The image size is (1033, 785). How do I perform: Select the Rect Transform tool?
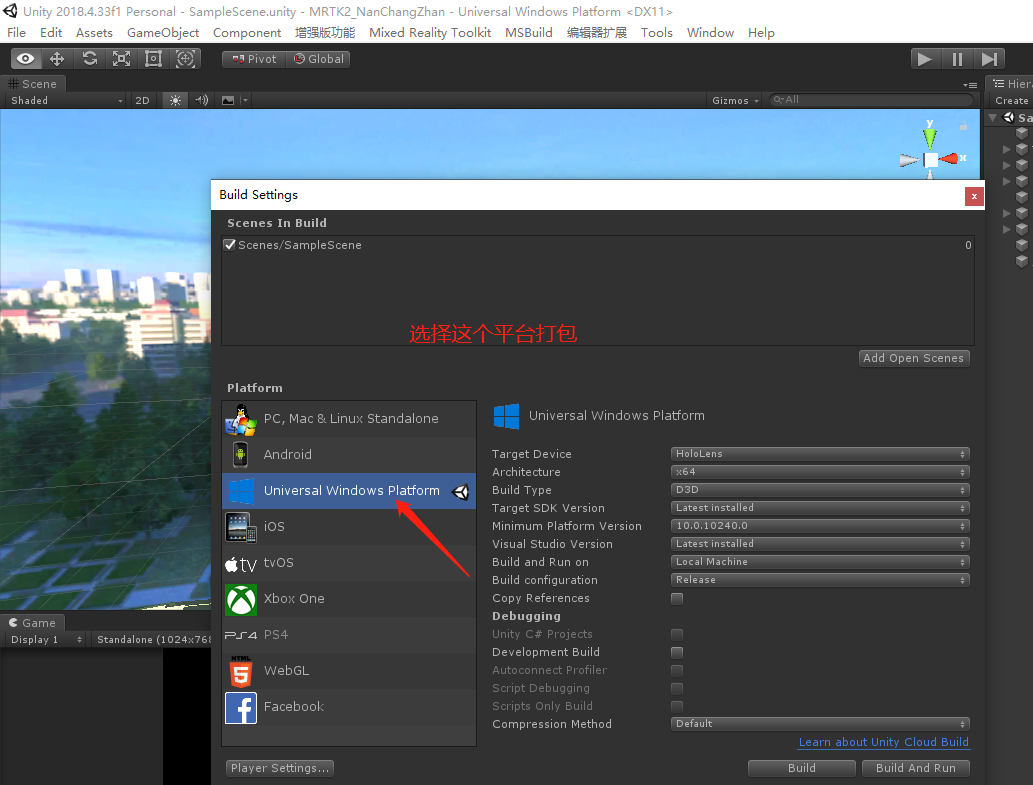pos(152,59)
